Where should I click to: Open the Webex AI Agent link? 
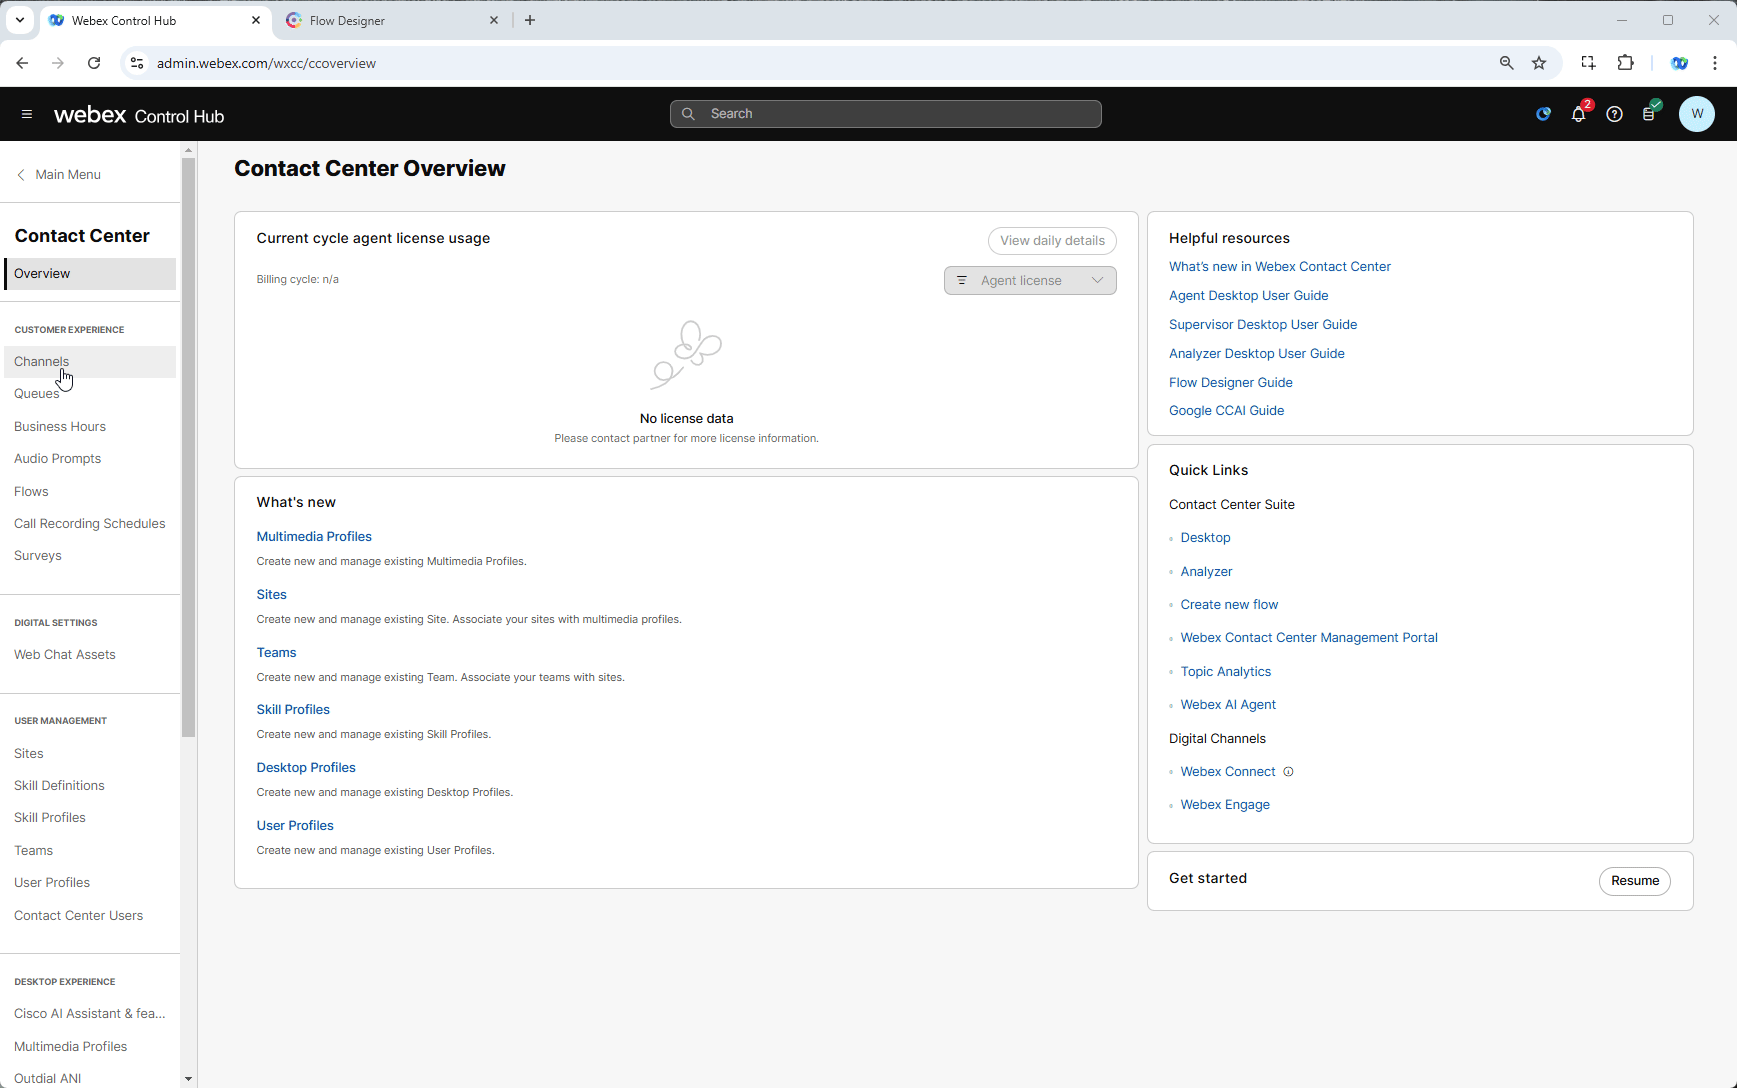1228,705
